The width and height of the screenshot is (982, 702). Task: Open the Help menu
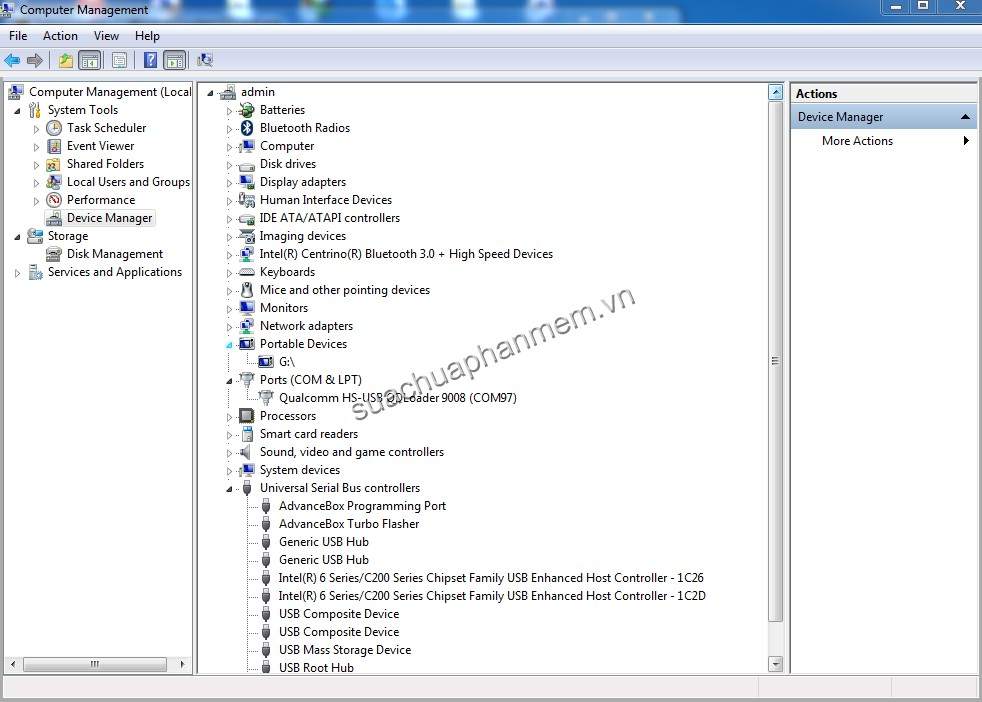(147, 36)
